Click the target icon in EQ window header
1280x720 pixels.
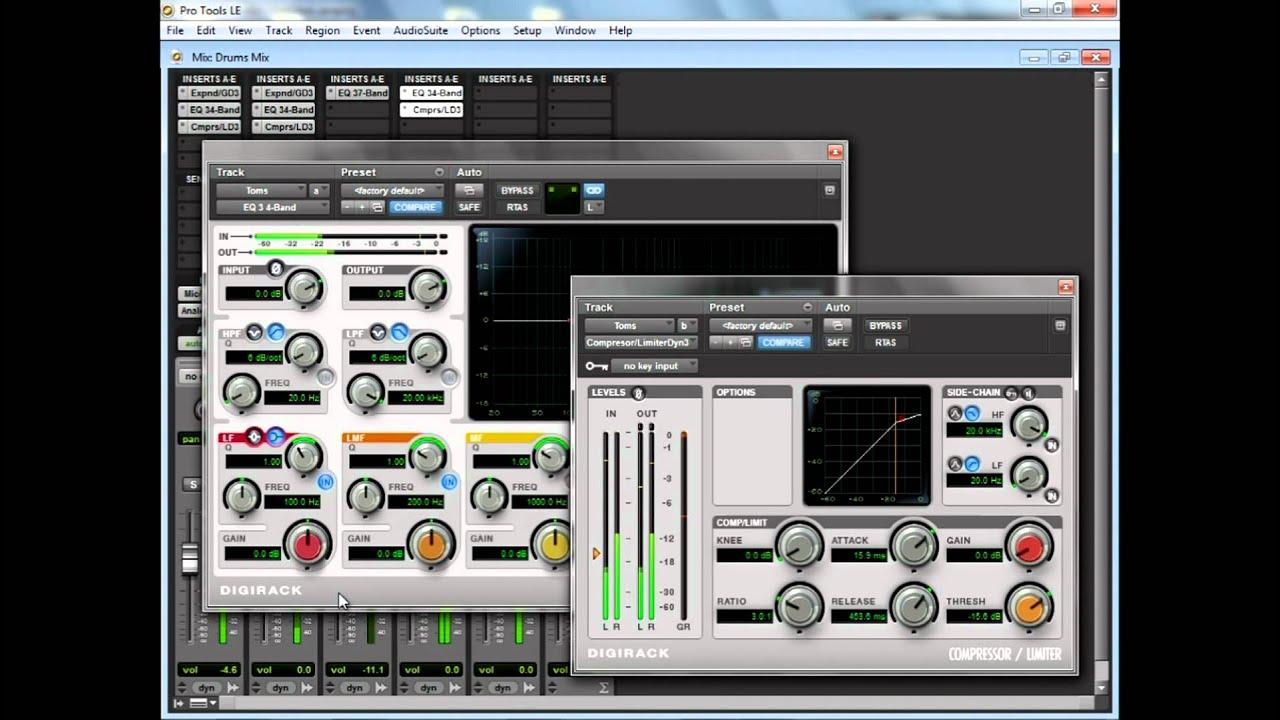(x=829, y=190)
